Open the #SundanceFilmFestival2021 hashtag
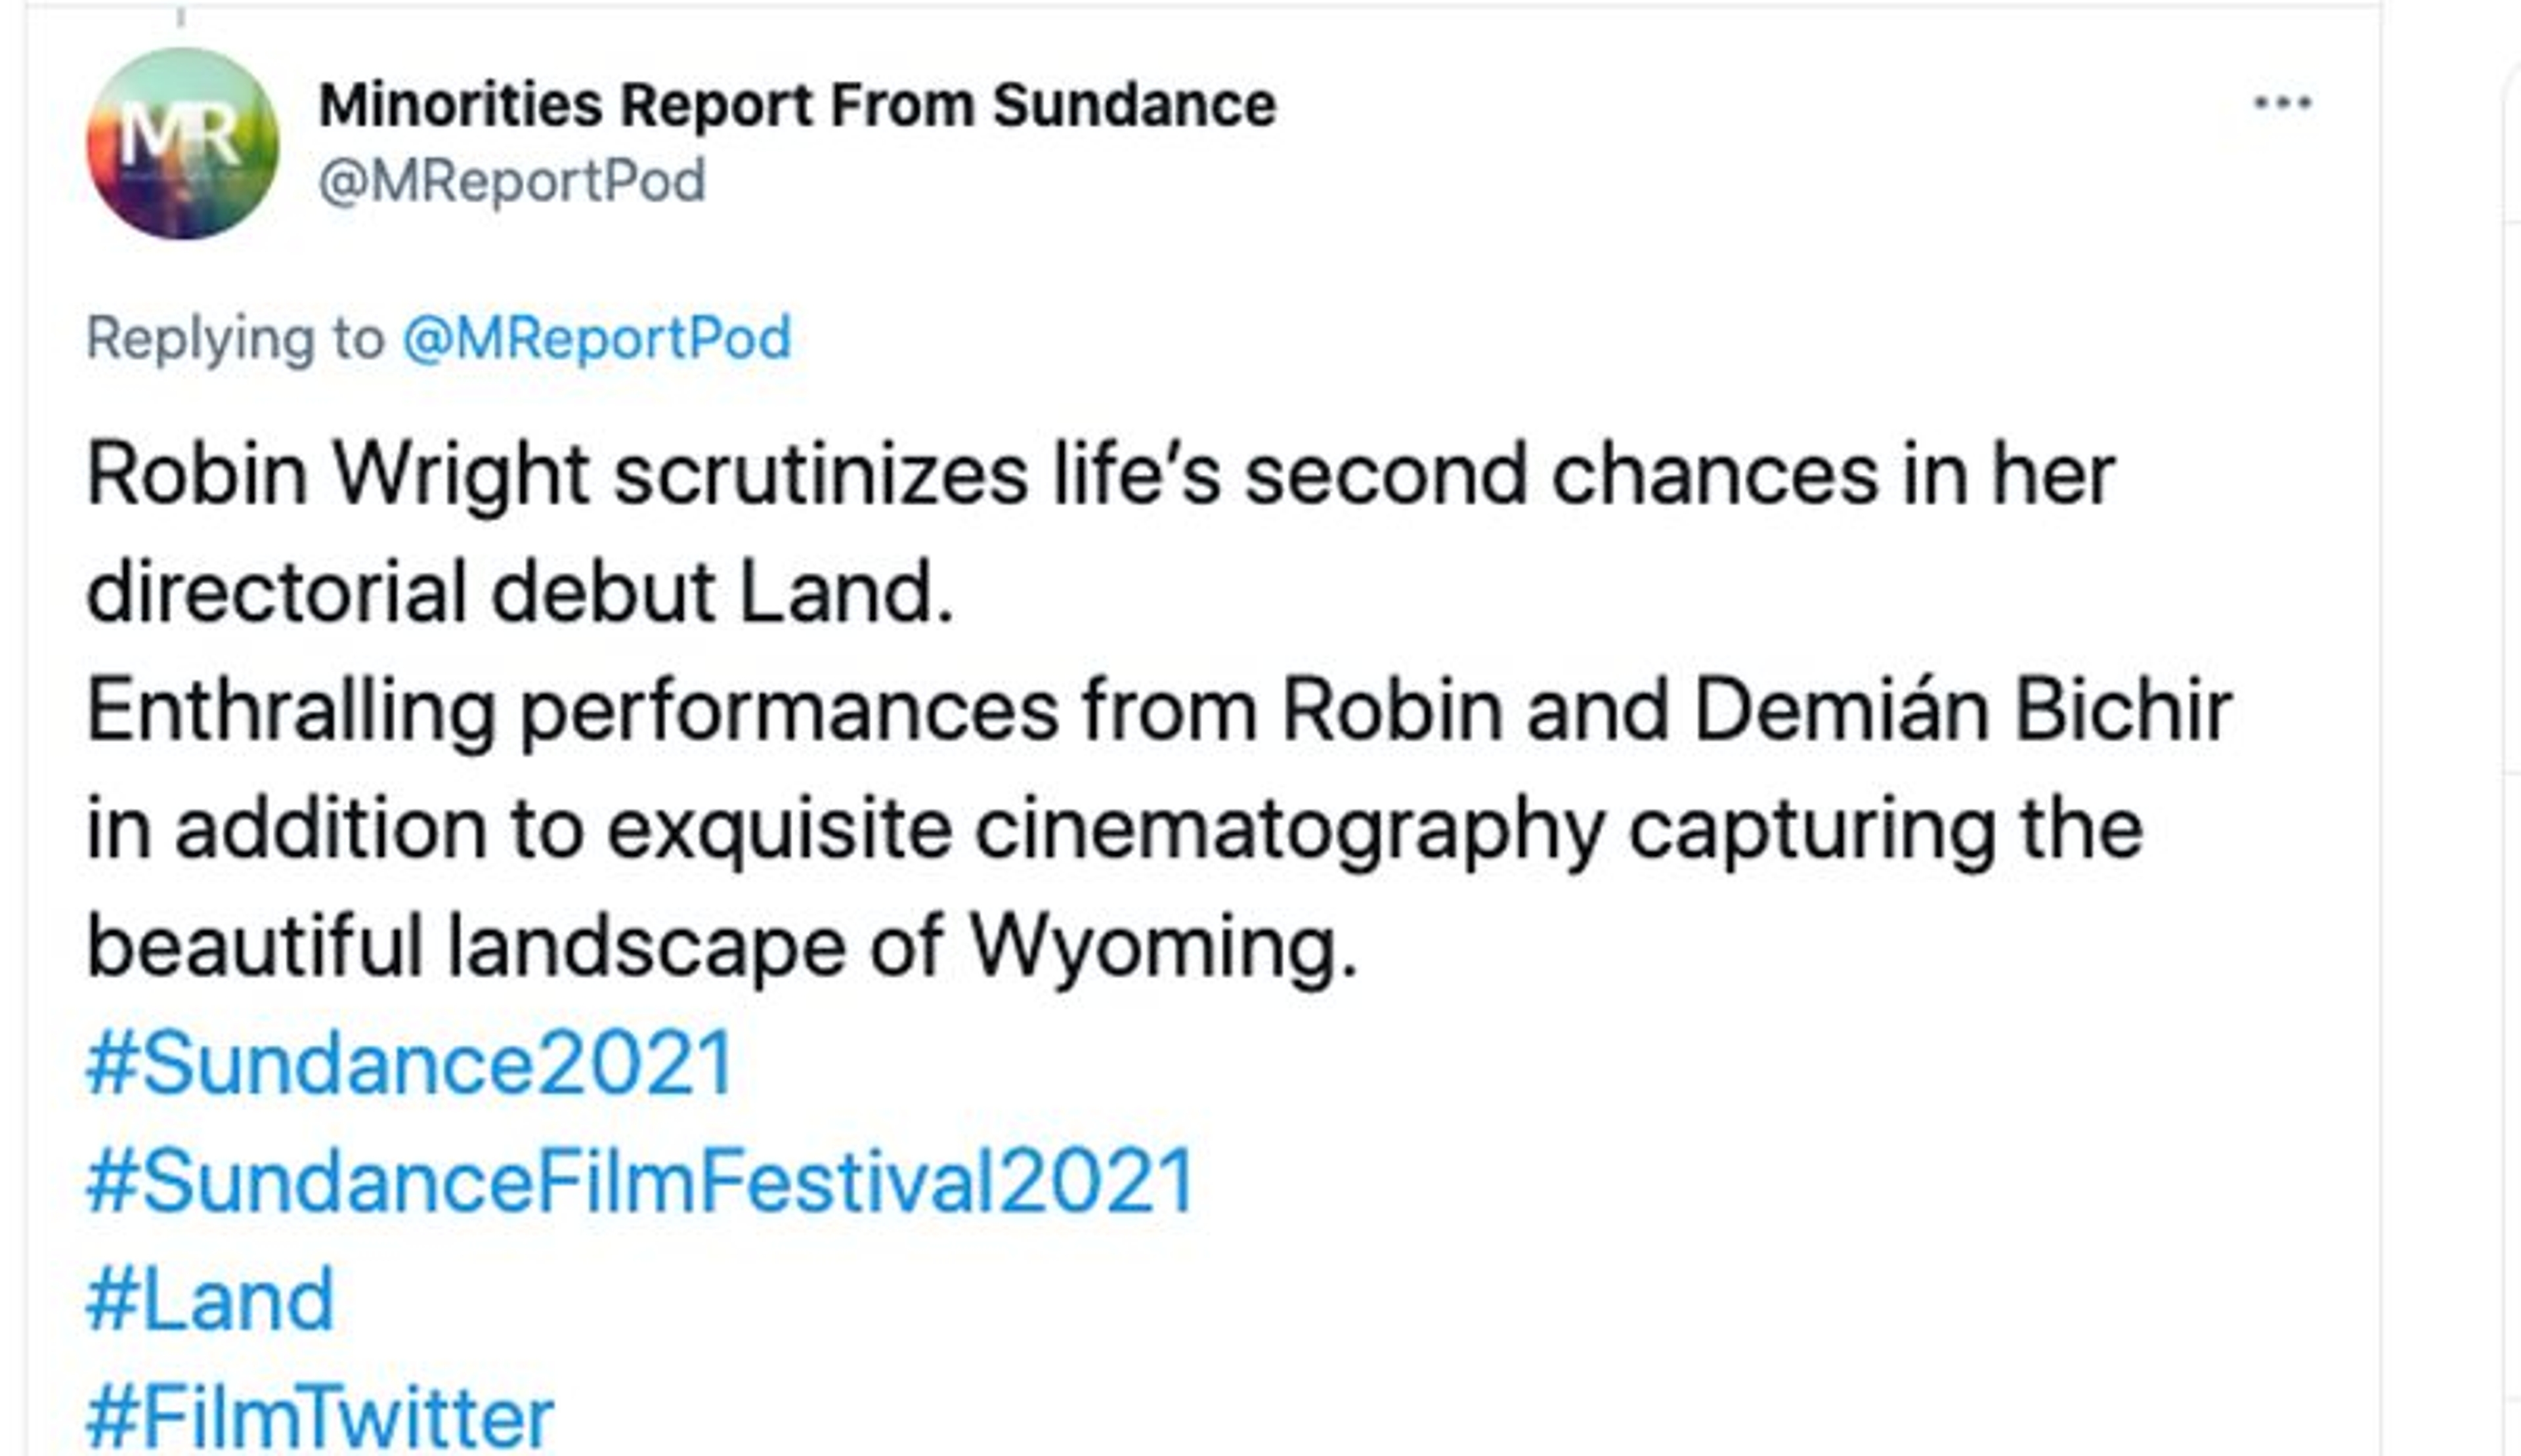 pos(641,1182)
